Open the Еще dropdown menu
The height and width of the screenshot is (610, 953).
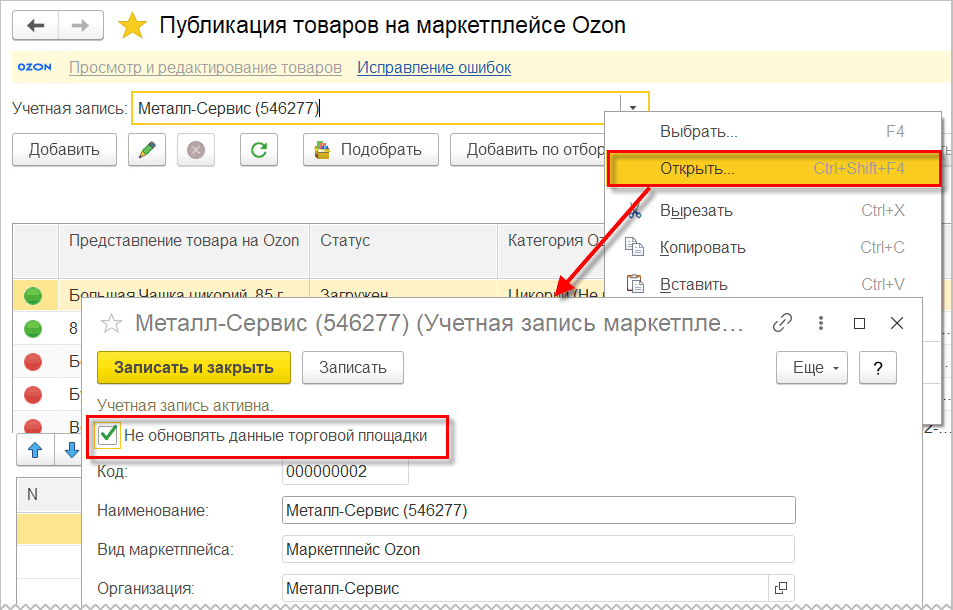[811, 368]
